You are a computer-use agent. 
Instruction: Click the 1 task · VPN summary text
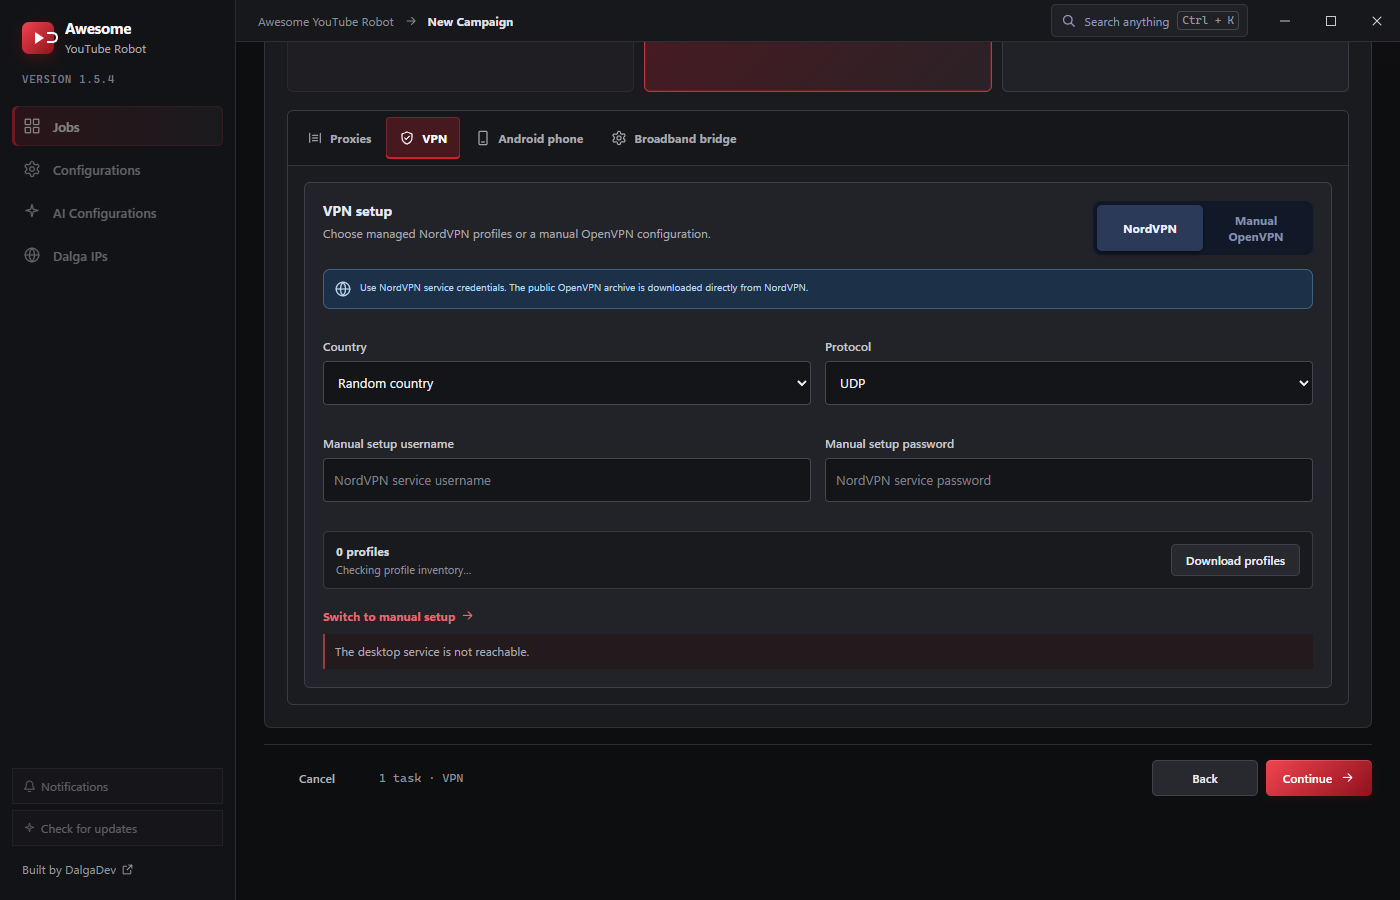click(421, 778)
